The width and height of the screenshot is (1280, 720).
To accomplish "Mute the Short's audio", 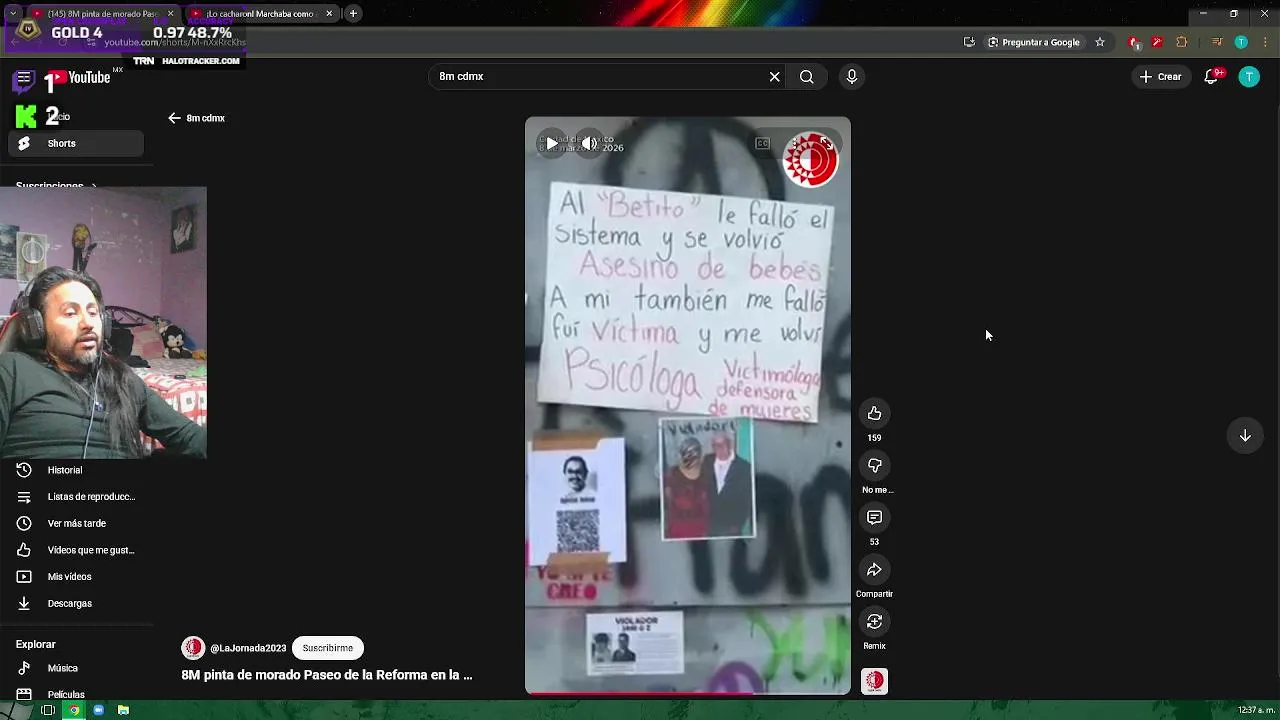I will point(590,143).
